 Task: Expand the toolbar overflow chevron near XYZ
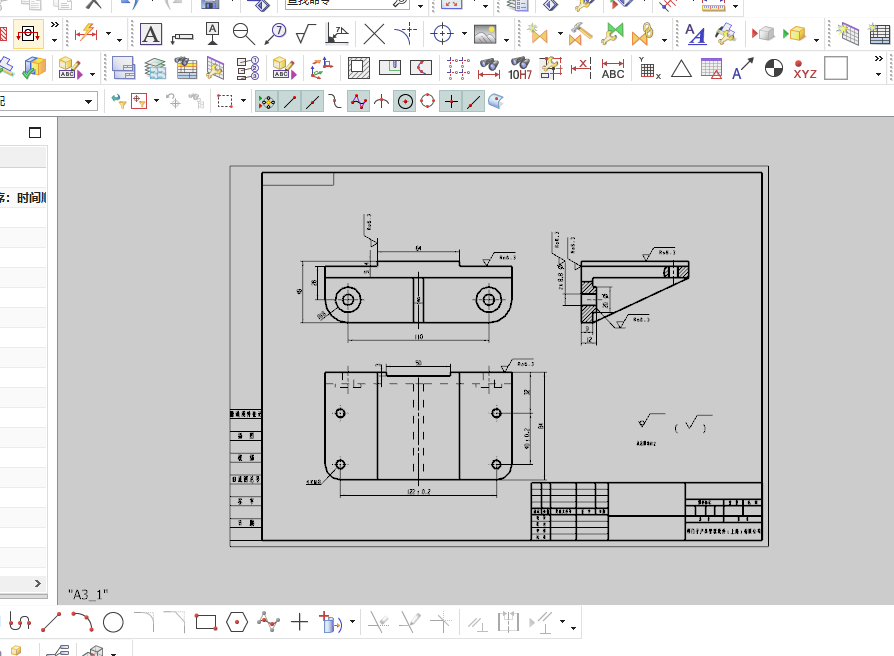point(879,59)
